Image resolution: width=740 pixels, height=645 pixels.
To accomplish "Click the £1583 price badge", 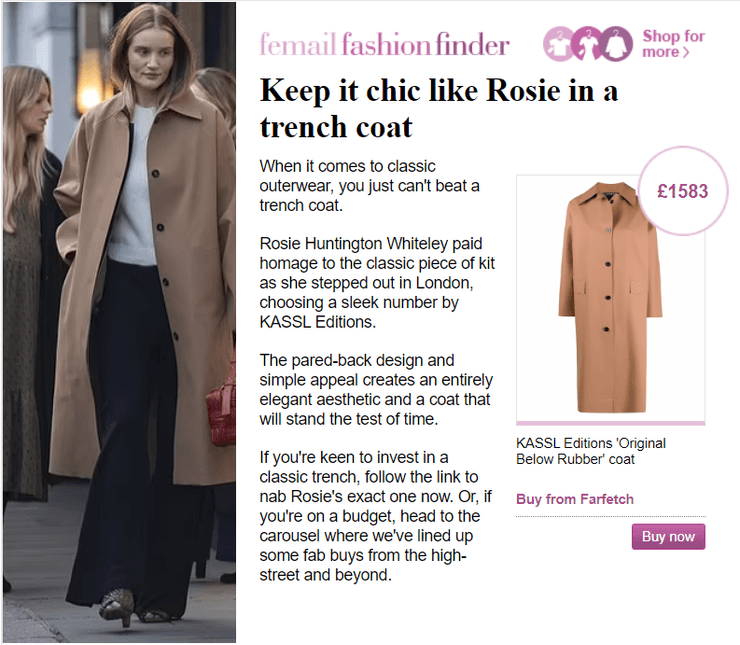I will 682,191.
